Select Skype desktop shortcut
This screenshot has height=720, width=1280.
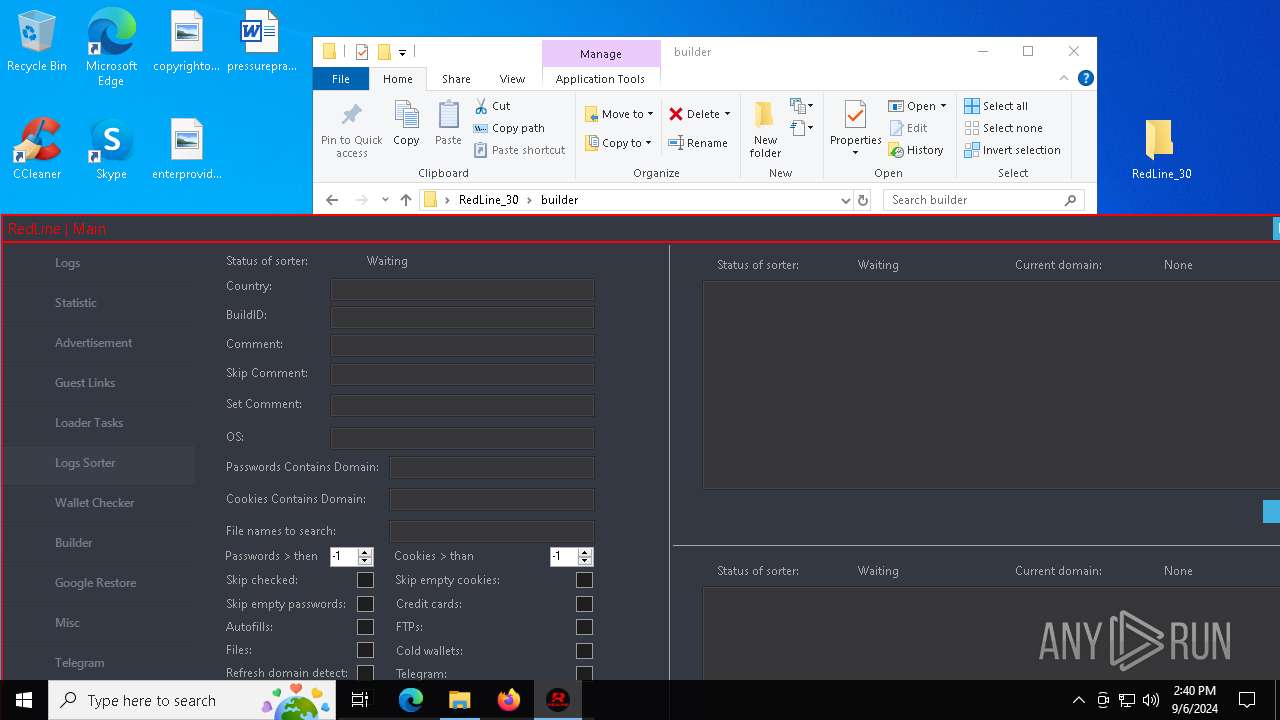(111, 149)
